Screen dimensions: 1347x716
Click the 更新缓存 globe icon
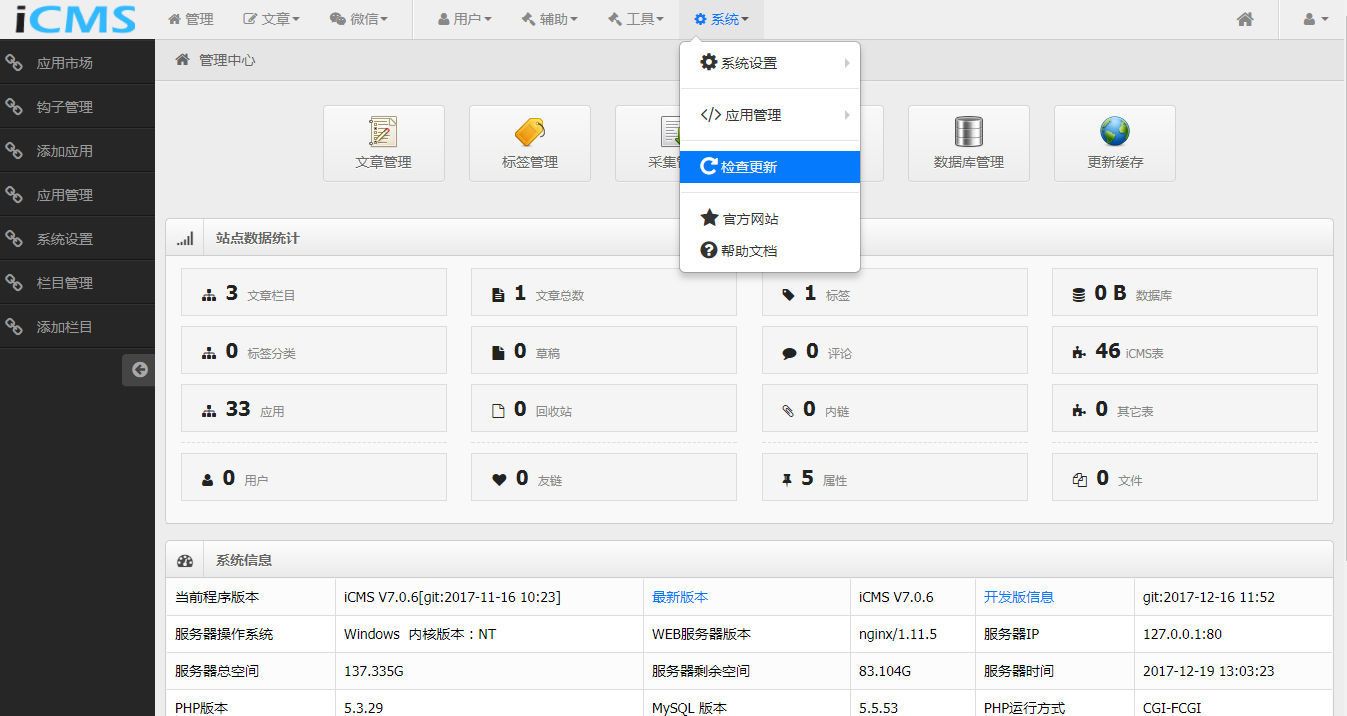tap(1114, 132)
